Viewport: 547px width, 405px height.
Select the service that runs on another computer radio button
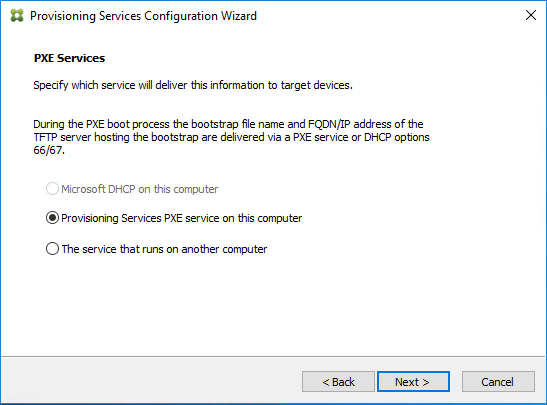[x=52, y=249]
